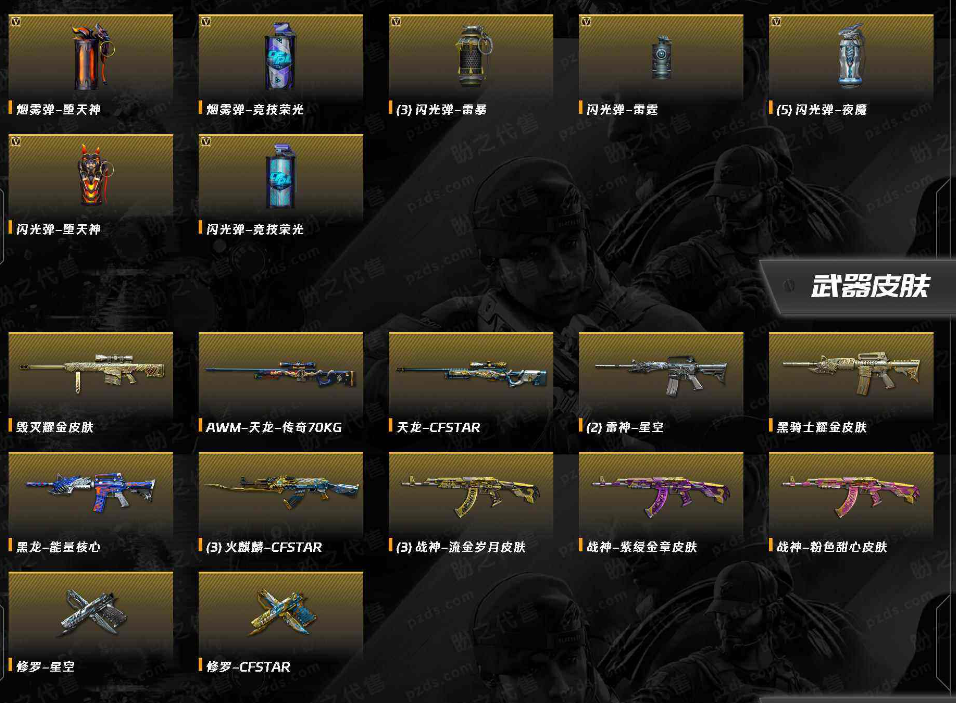Choose the 闪光弹-雷霆 flashbang
Viewport: 956px width, 703px height.
pyautogui.click(x=662, y=65)
